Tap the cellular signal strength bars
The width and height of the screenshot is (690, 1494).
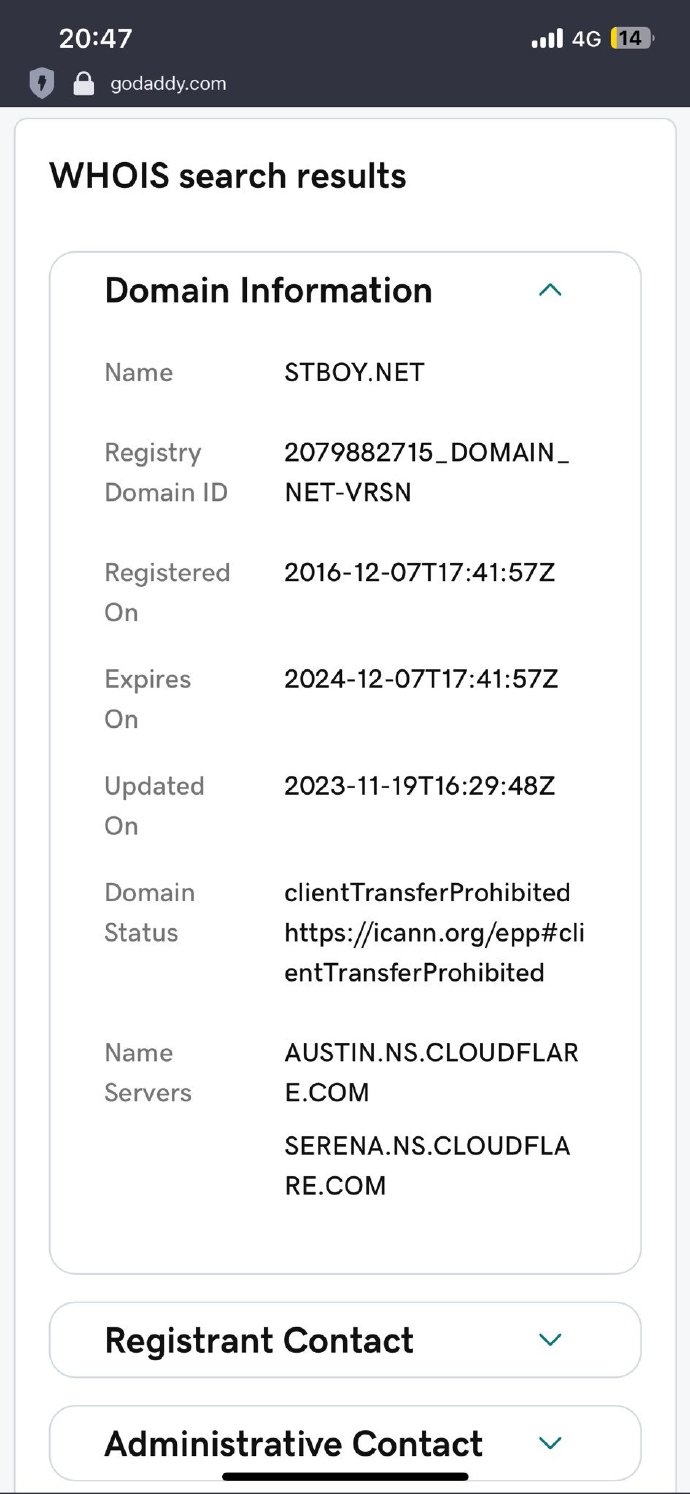click(x=547, y=39)
